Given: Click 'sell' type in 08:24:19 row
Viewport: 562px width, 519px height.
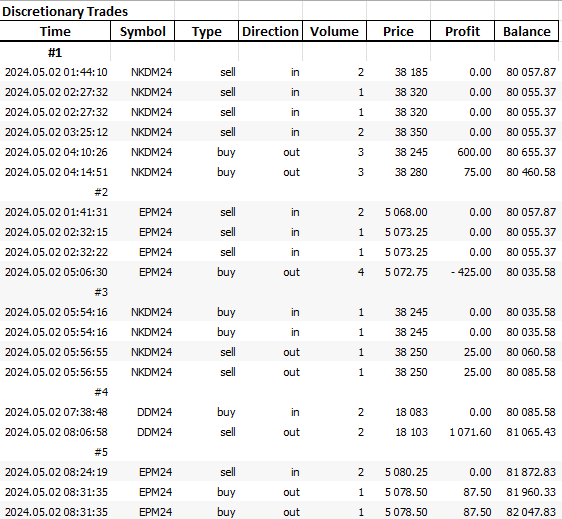Looking at the screenshot, I should coord(228,472).
